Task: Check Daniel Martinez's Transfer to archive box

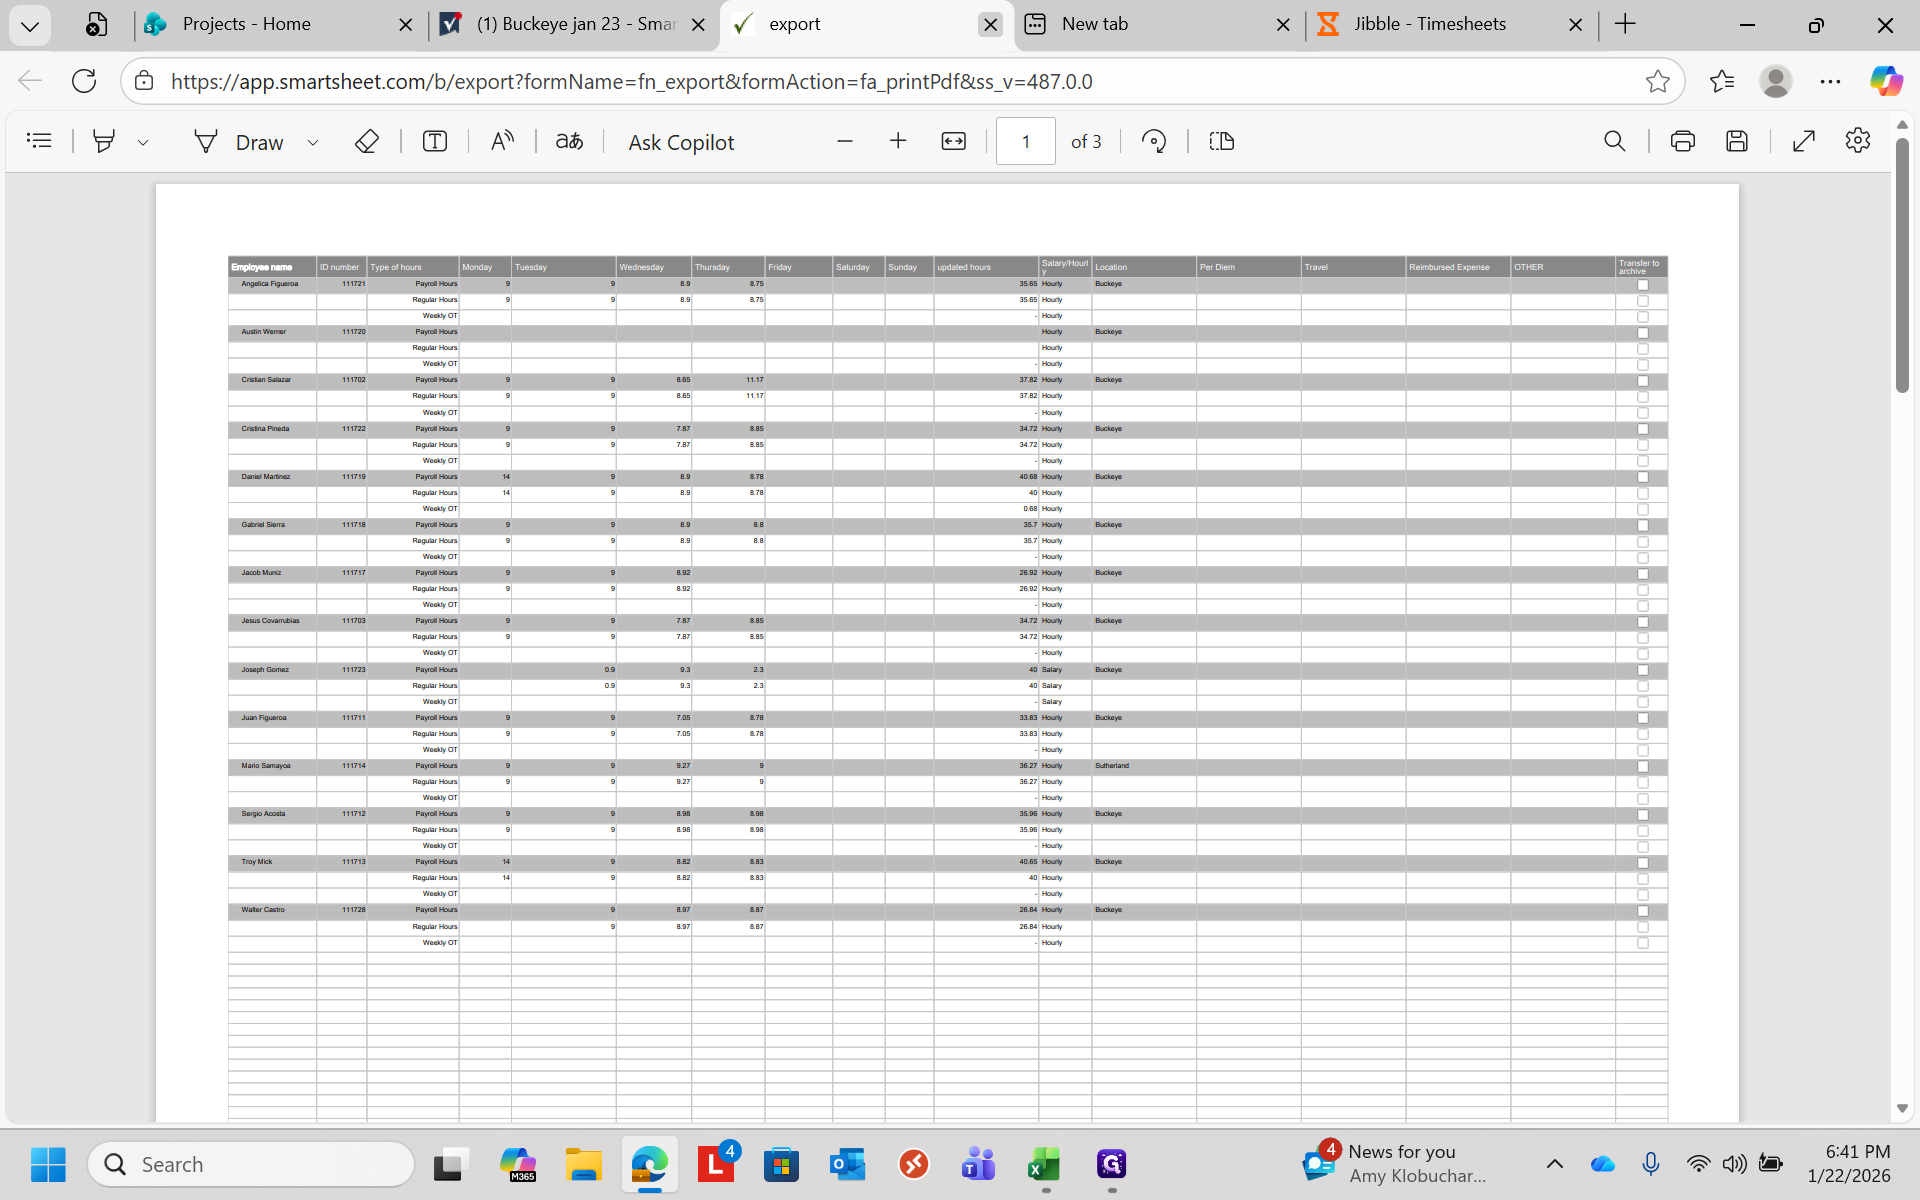Action: tap(1642, 477)
